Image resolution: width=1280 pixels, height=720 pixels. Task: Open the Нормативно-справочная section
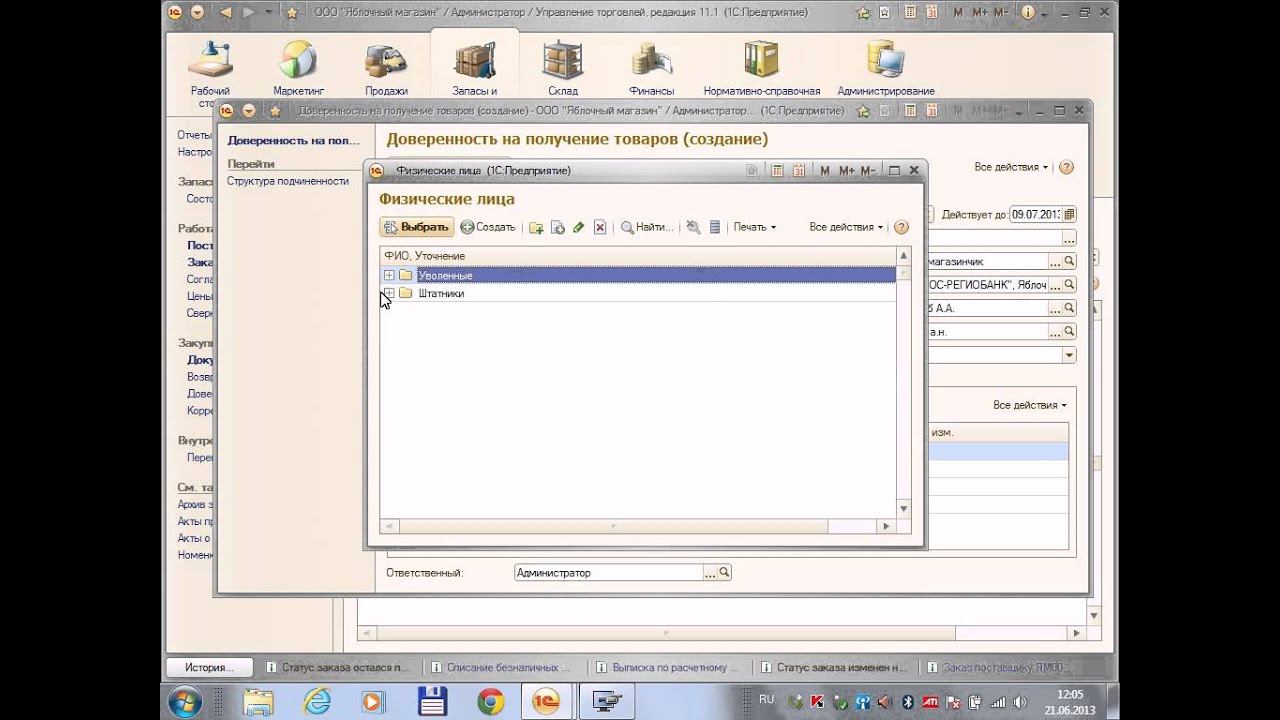tap(761, 70)
